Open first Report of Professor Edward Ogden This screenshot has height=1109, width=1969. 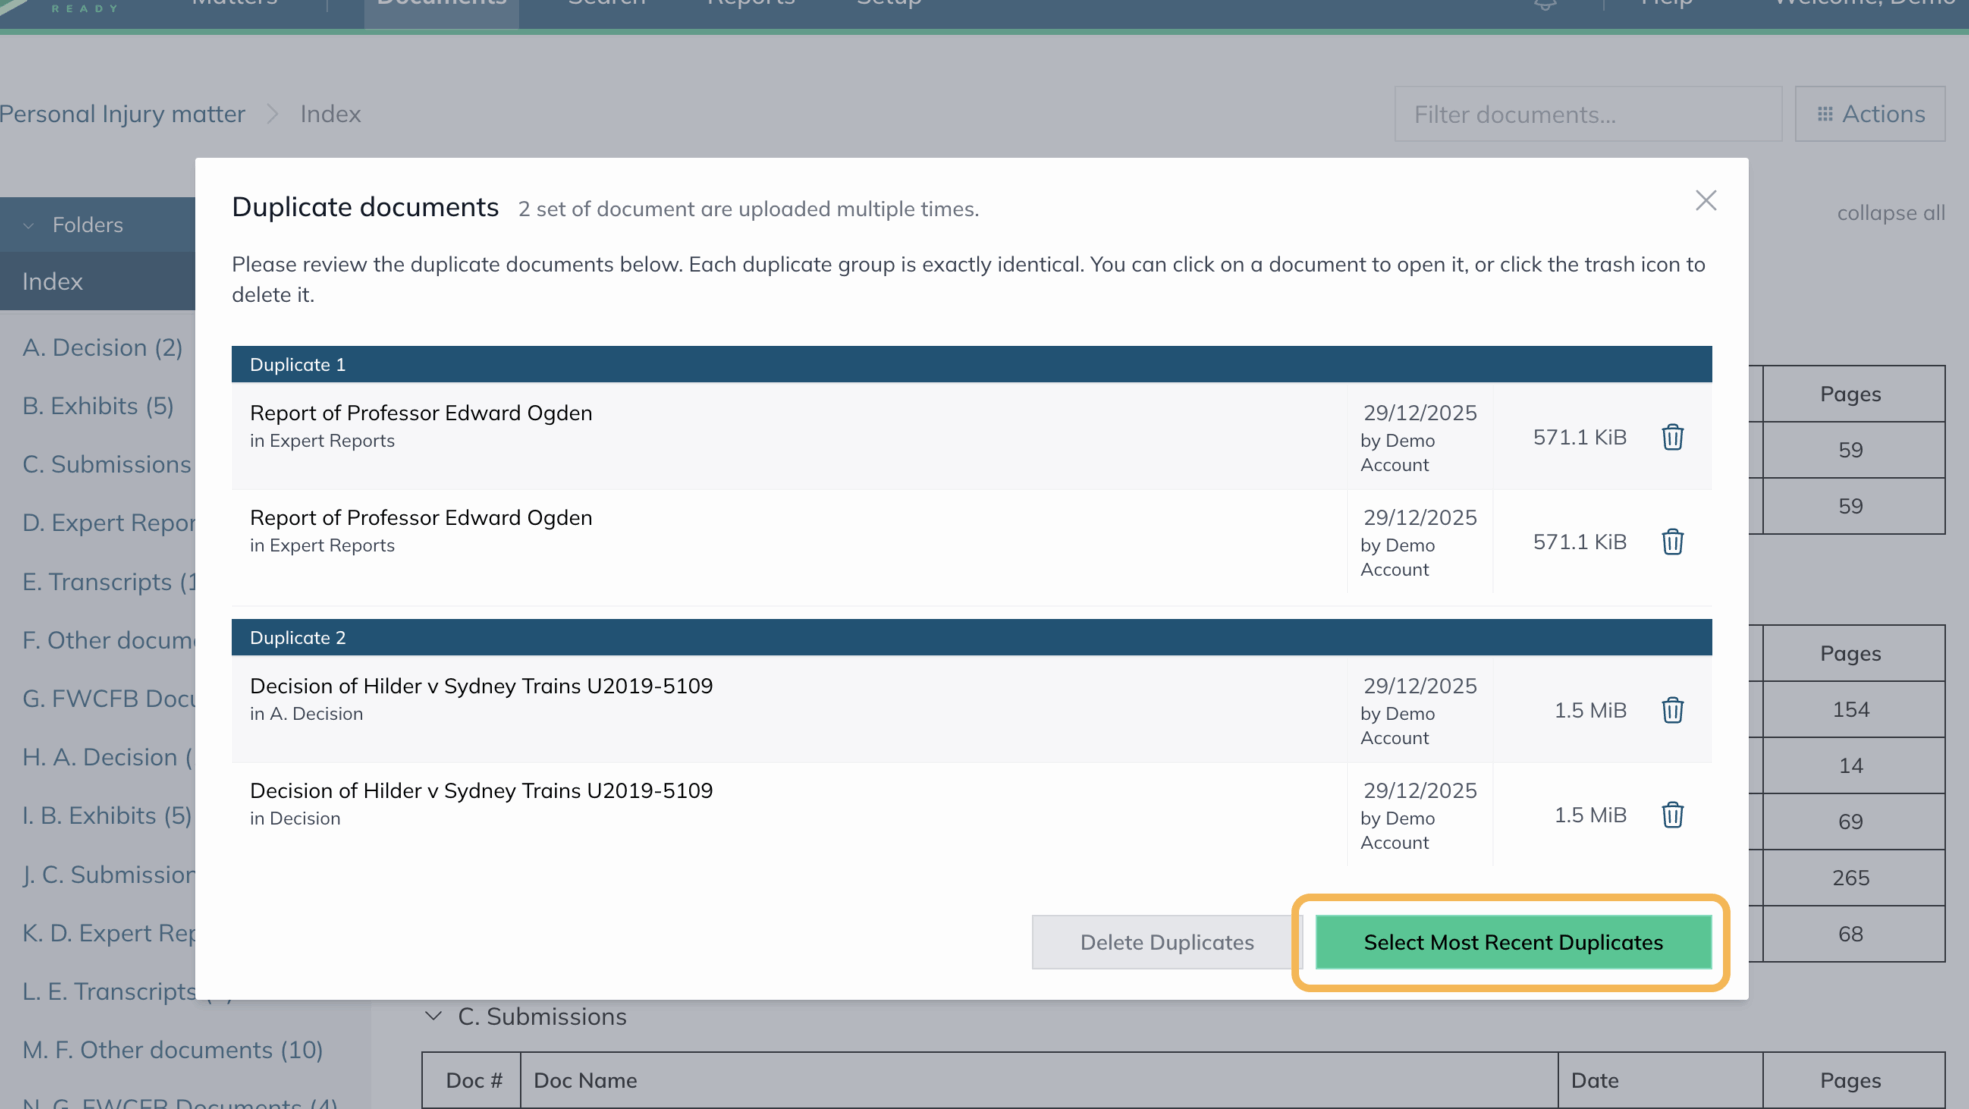[x=420, y=413]
